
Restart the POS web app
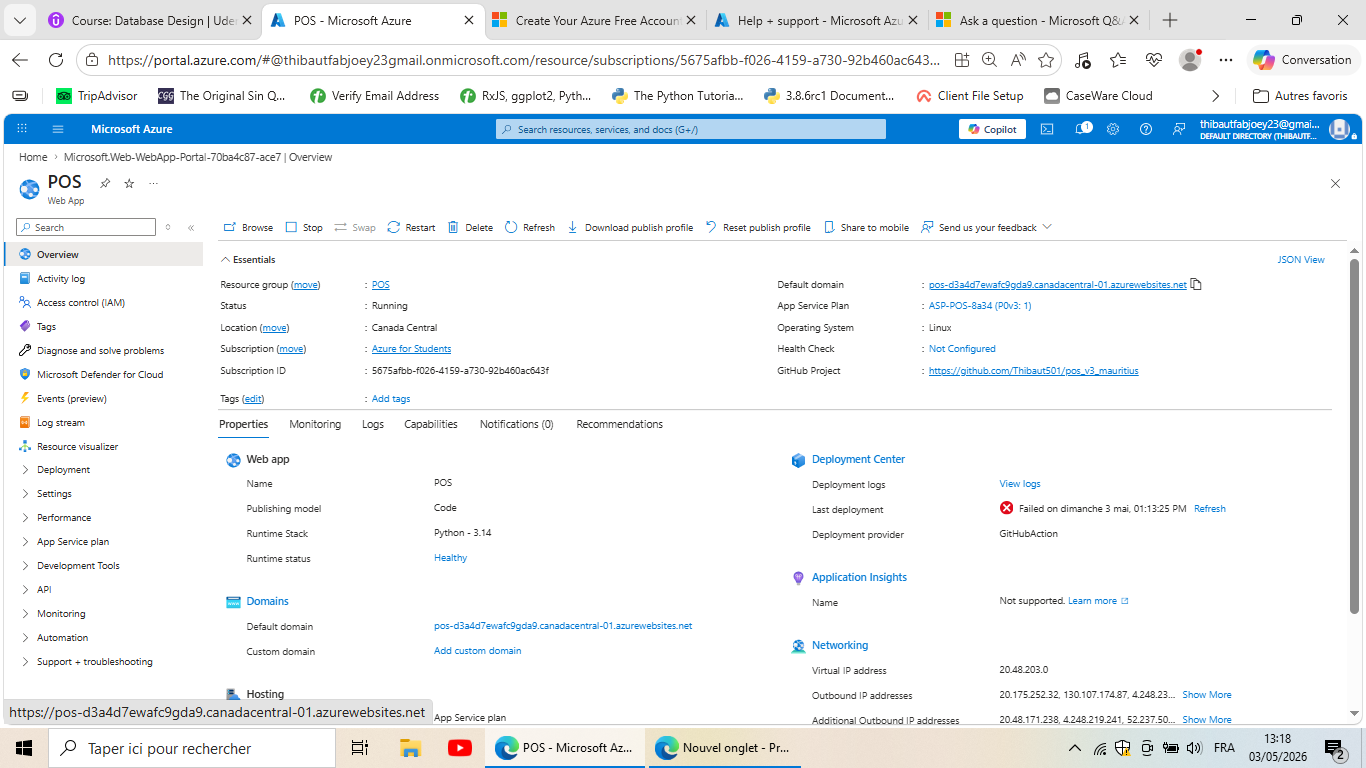pyautogui.click(x=411, y=227)
